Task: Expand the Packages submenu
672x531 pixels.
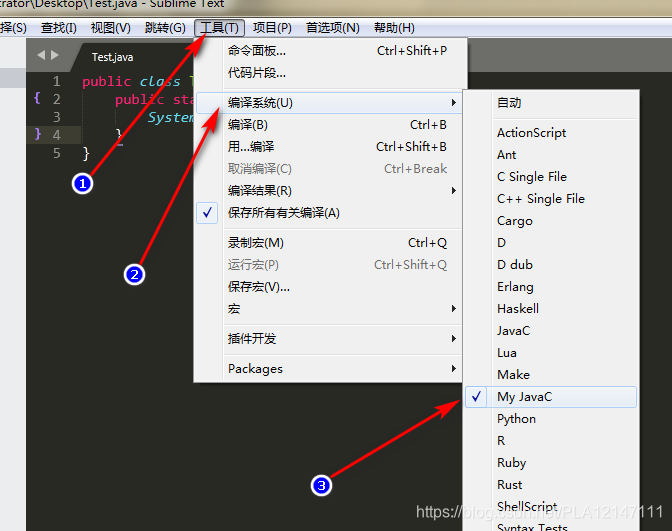Action: (329, 369)
